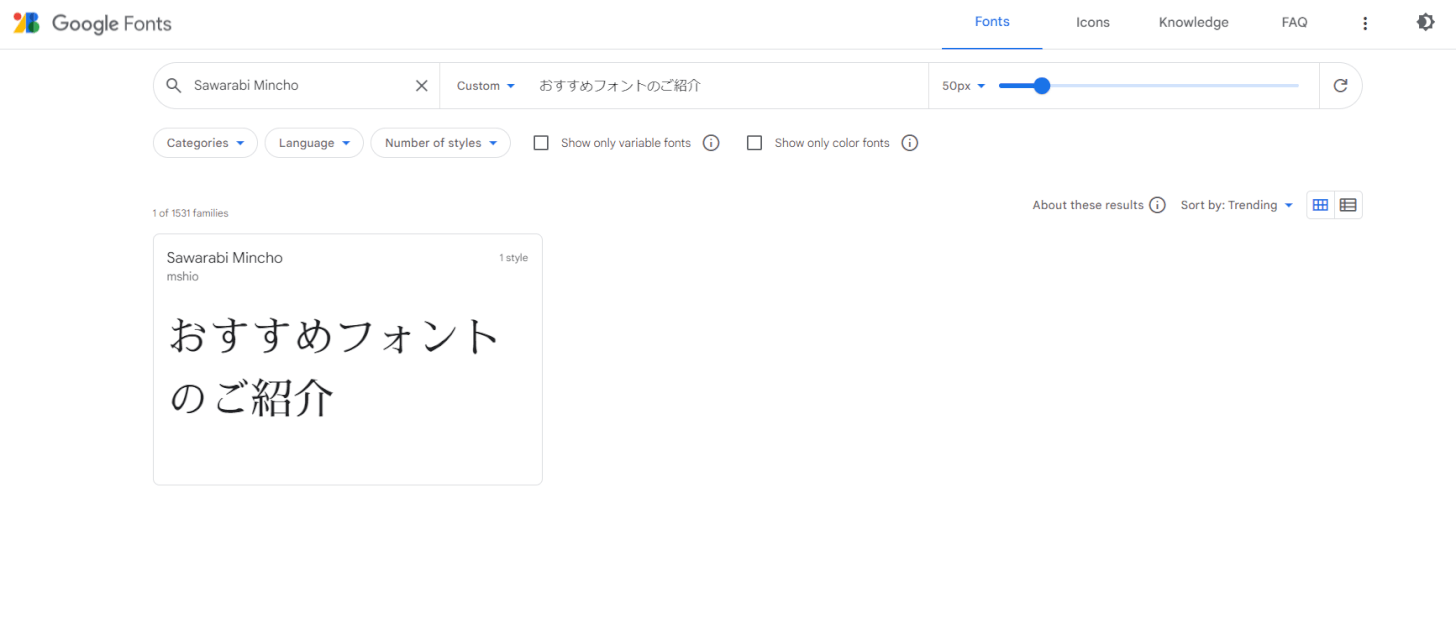Image resolution: width=1456 pixels, height=624 pixels.
Task: Click the About these results link
Action: click(x=1088, y=205)
